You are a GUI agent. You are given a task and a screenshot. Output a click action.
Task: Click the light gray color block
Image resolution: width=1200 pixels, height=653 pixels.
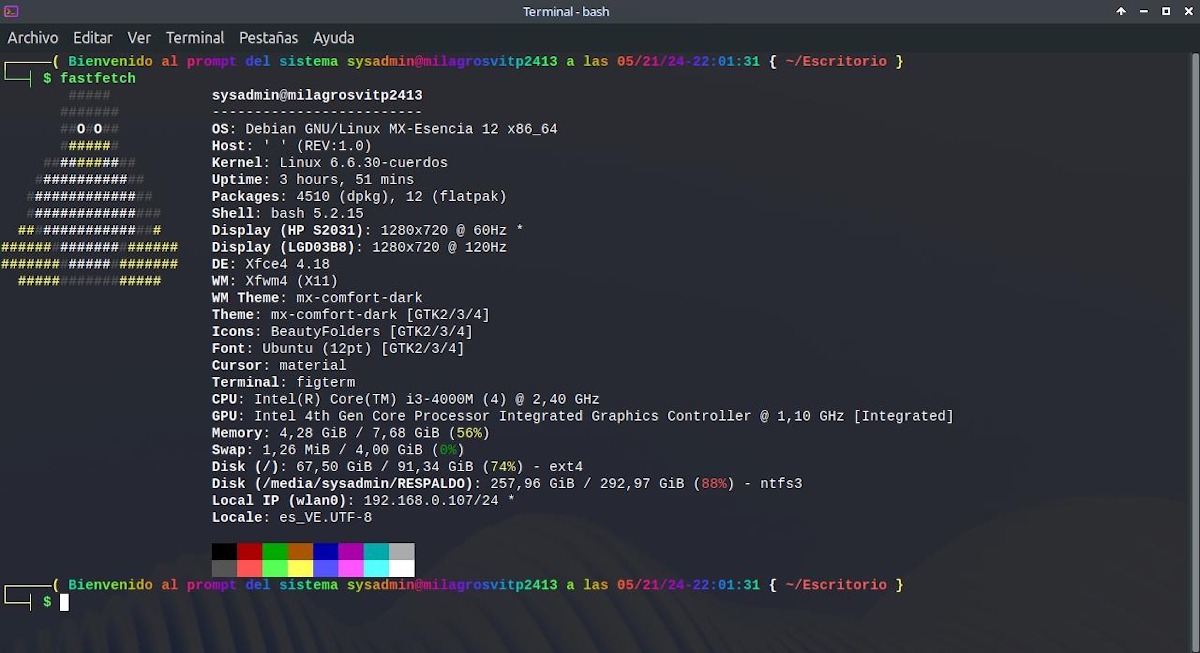click(401, 552)
